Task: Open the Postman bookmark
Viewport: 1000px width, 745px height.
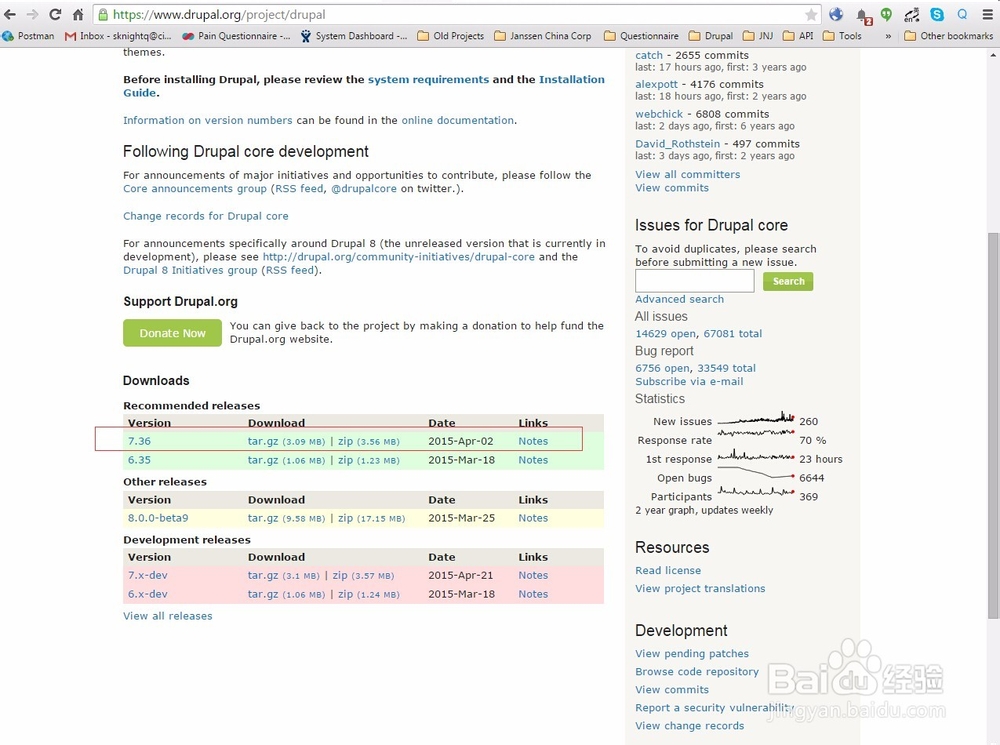Action: [x=29, y=36]
